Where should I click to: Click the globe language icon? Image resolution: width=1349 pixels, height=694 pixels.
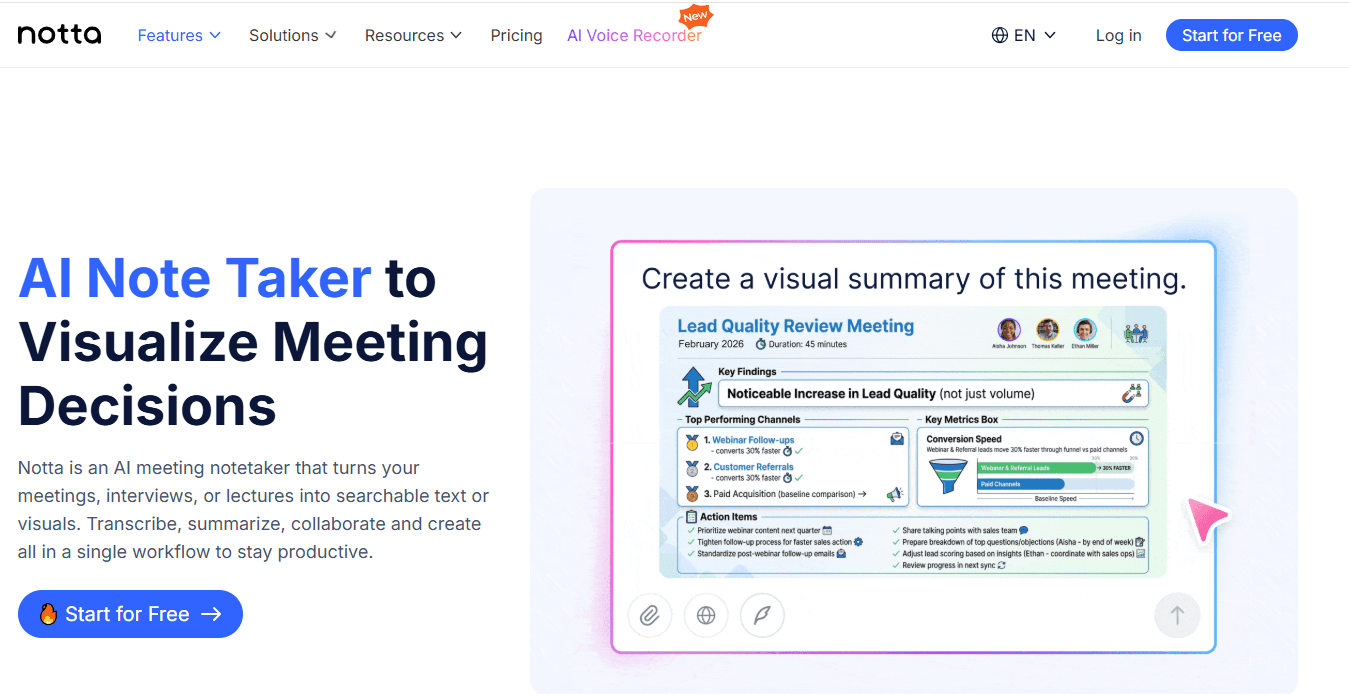click(x=999, y=35)
